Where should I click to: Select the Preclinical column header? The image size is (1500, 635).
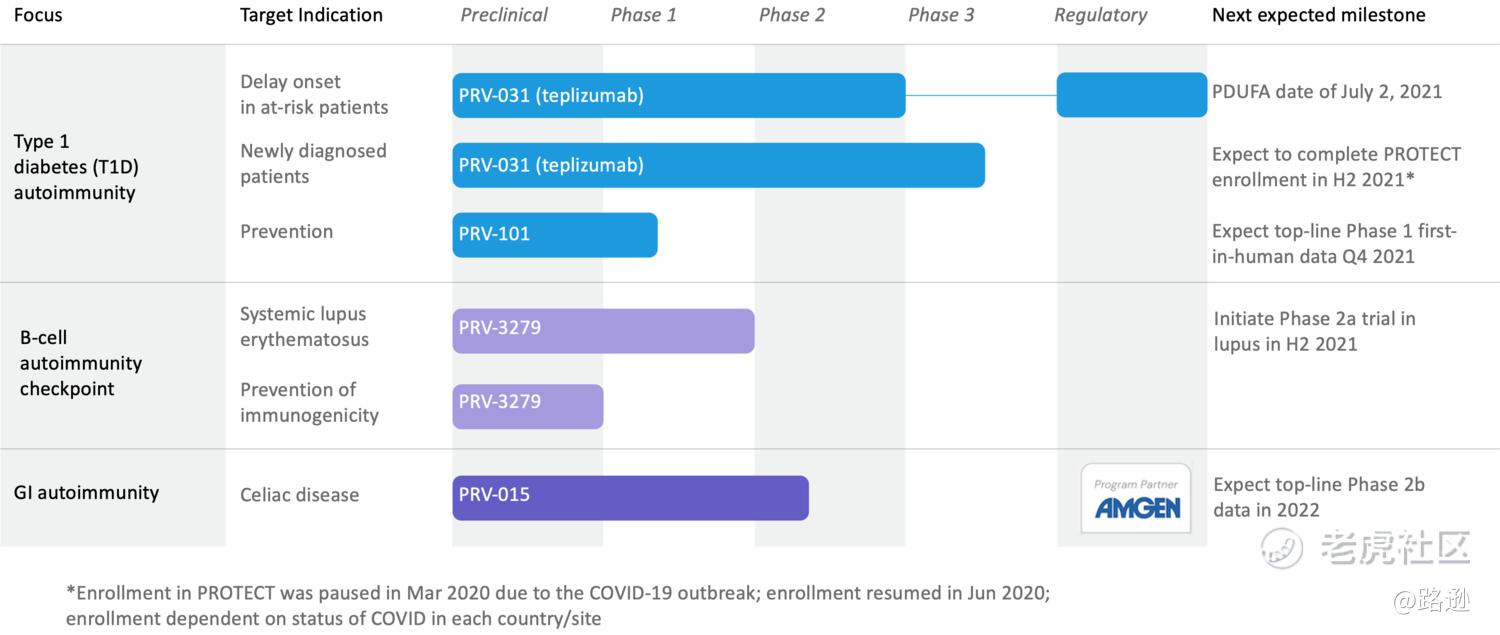point(504,15)
